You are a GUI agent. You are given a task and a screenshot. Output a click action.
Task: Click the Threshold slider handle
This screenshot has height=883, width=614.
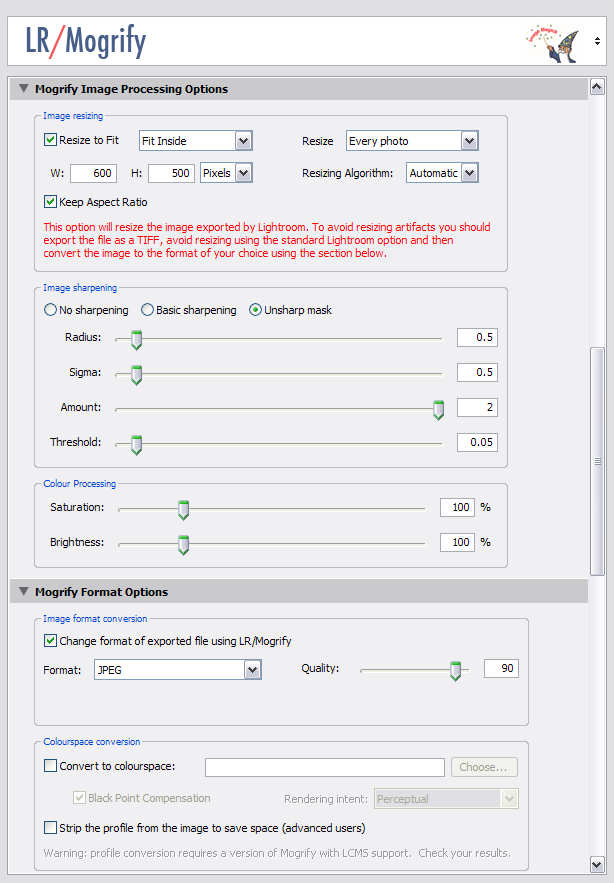tap(136, 445)
